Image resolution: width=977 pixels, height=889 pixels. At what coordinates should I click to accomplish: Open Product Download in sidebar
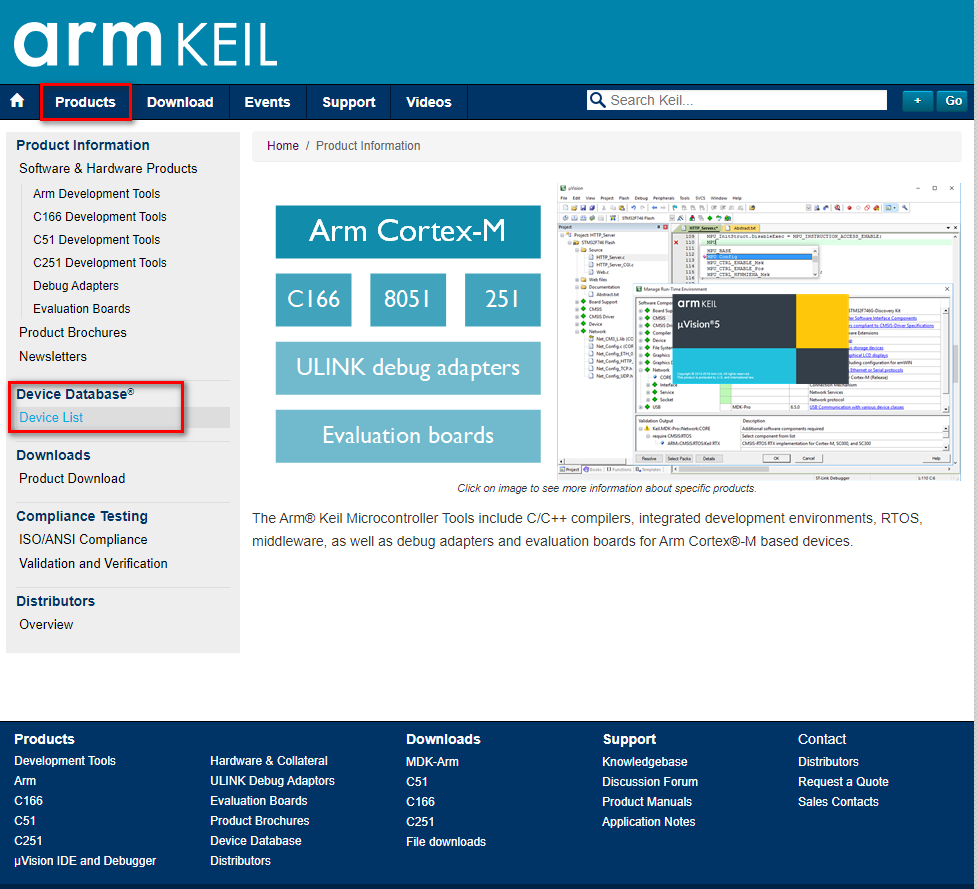[x=72, y=479]
